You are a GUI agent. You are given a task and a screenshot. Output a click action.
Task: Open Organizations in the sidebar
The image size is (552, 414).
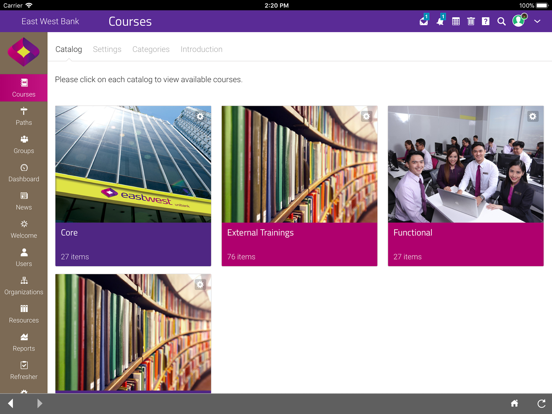24,286
